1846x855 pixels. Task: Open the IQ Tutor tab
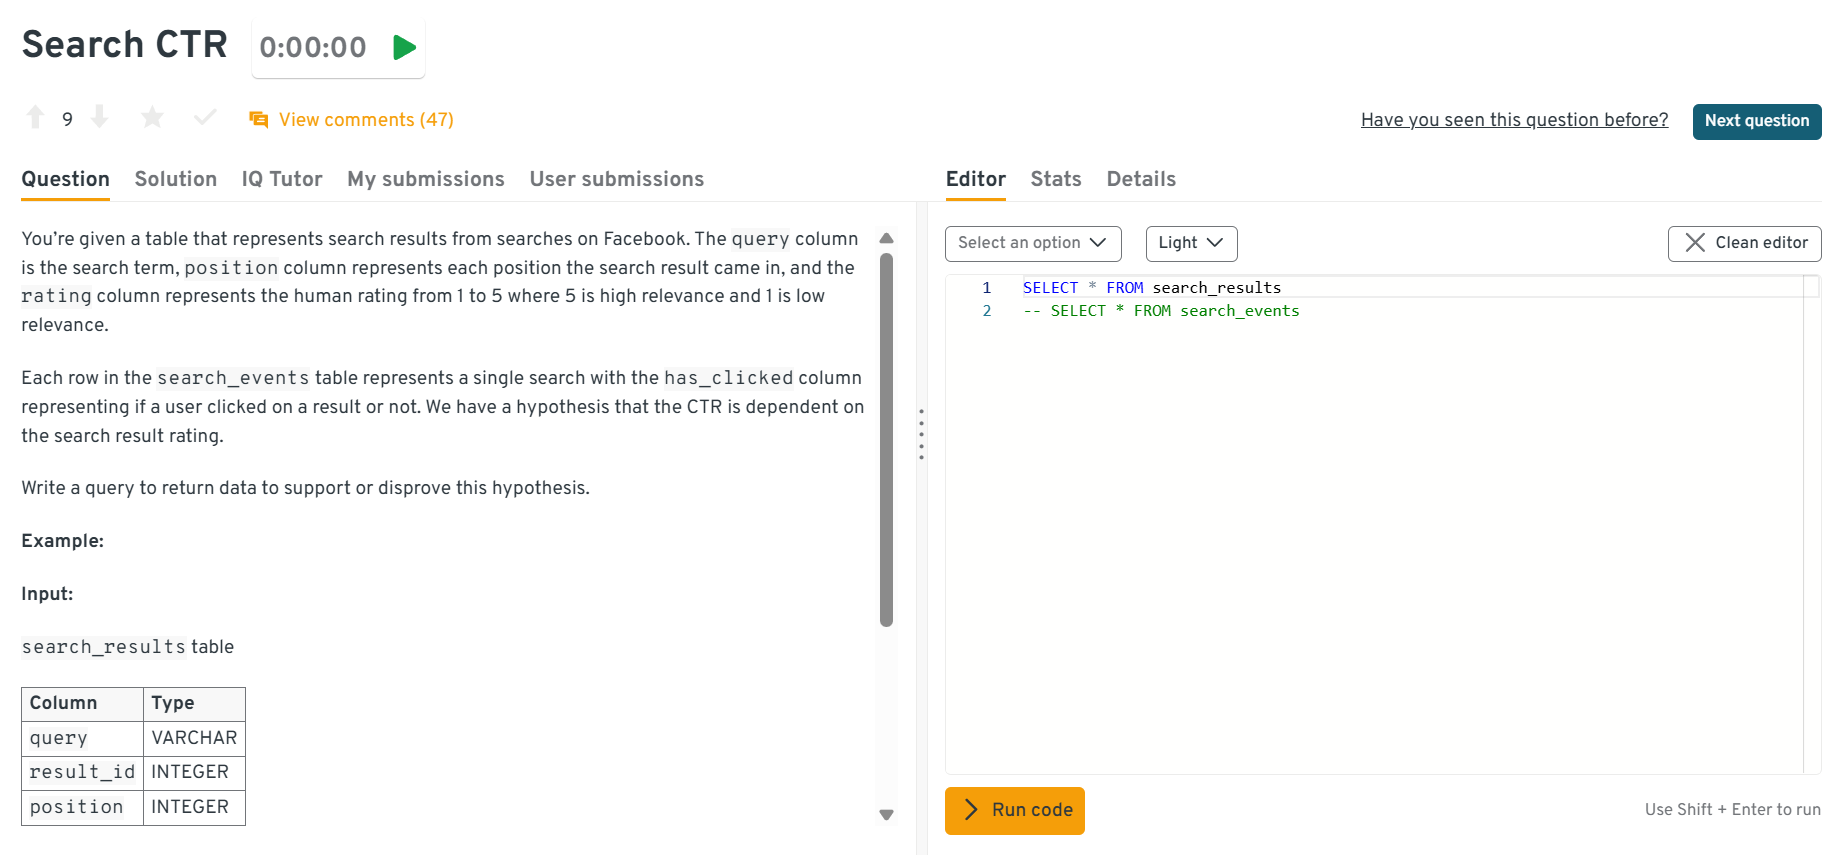point(282,179)
